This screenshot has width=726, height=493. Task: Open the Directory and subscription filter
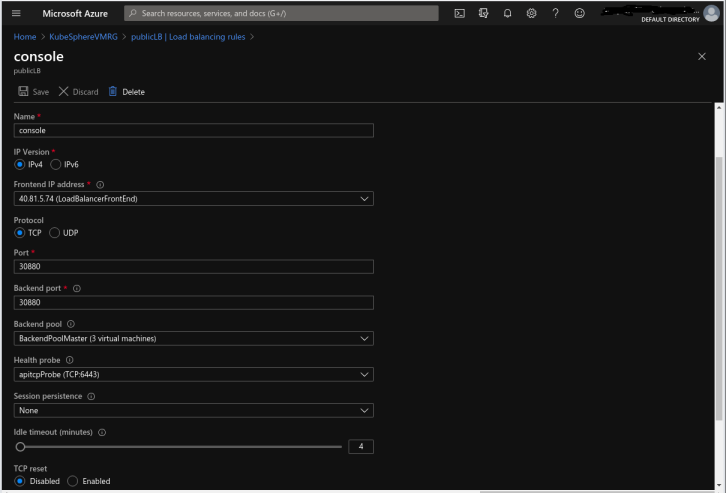click(x=484, y=13)
